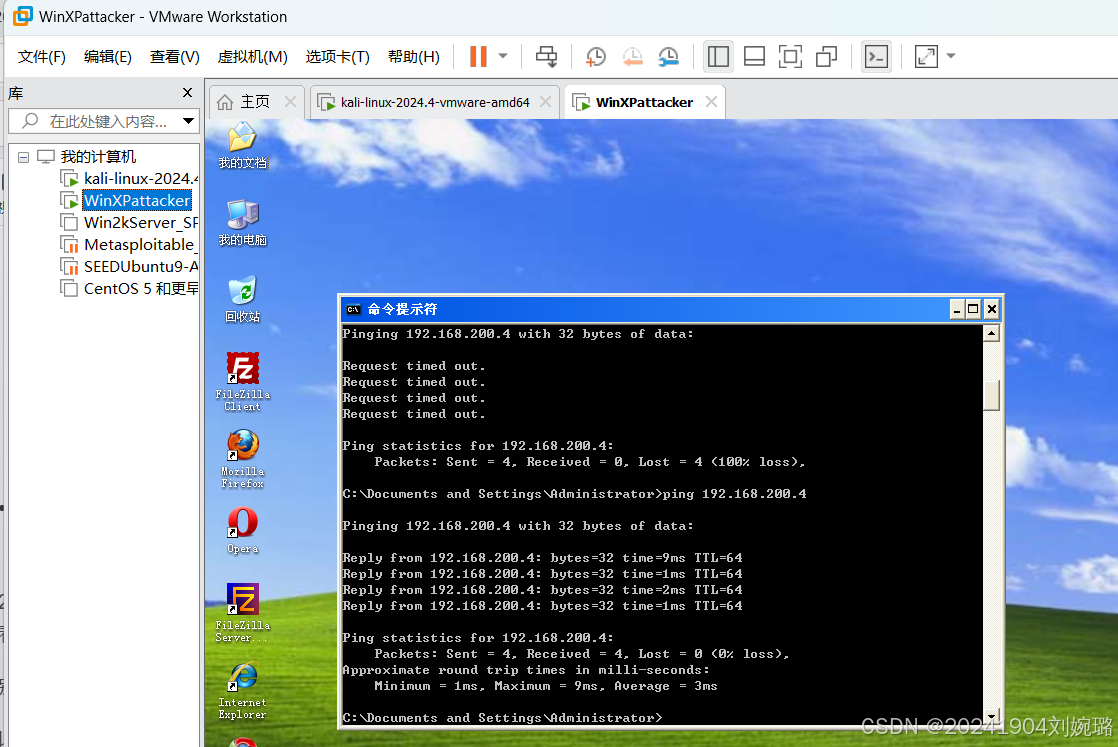Screen dimensions: 1118x747
Task: Open the 选项卡(T) menu
Action: tap(338, 57)
